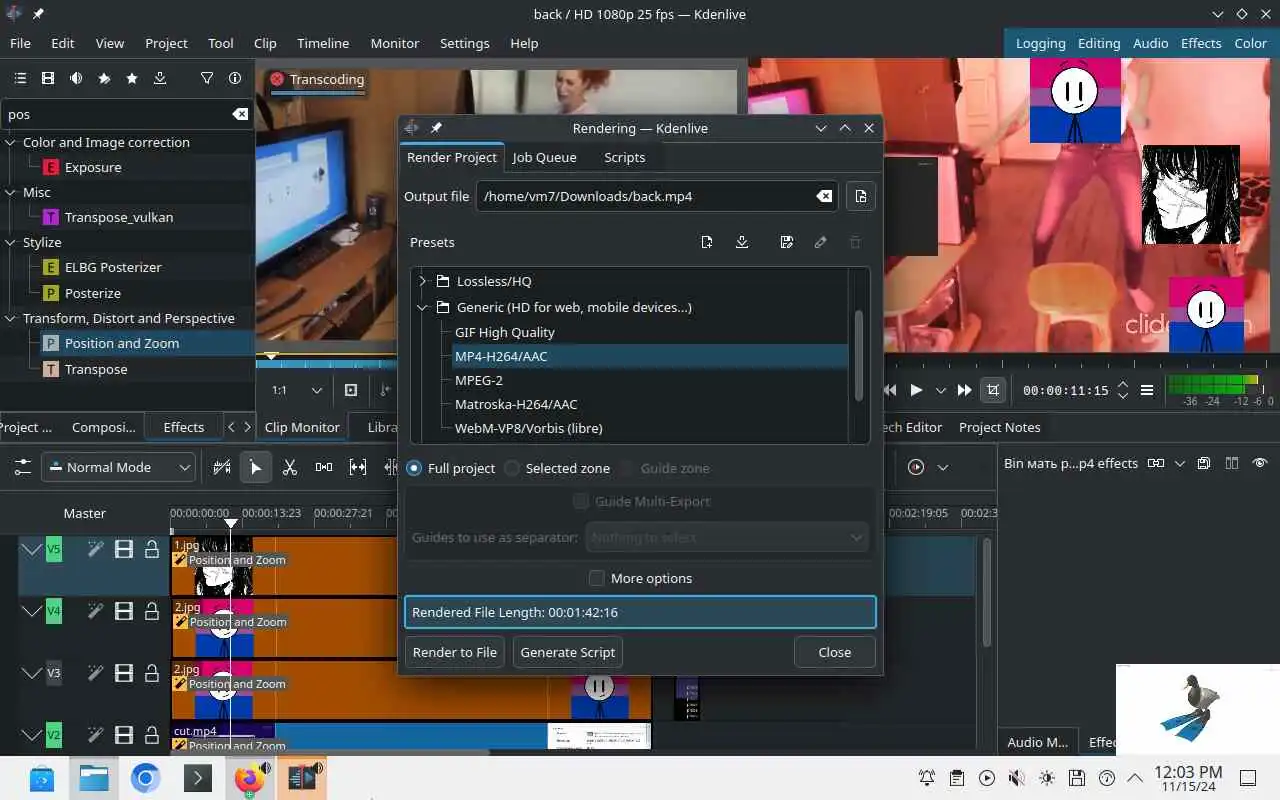Switch to Job Queue tab
The height and width of the screenshot is (800, 1280).
pyautogui.click(x=544, y=157)
